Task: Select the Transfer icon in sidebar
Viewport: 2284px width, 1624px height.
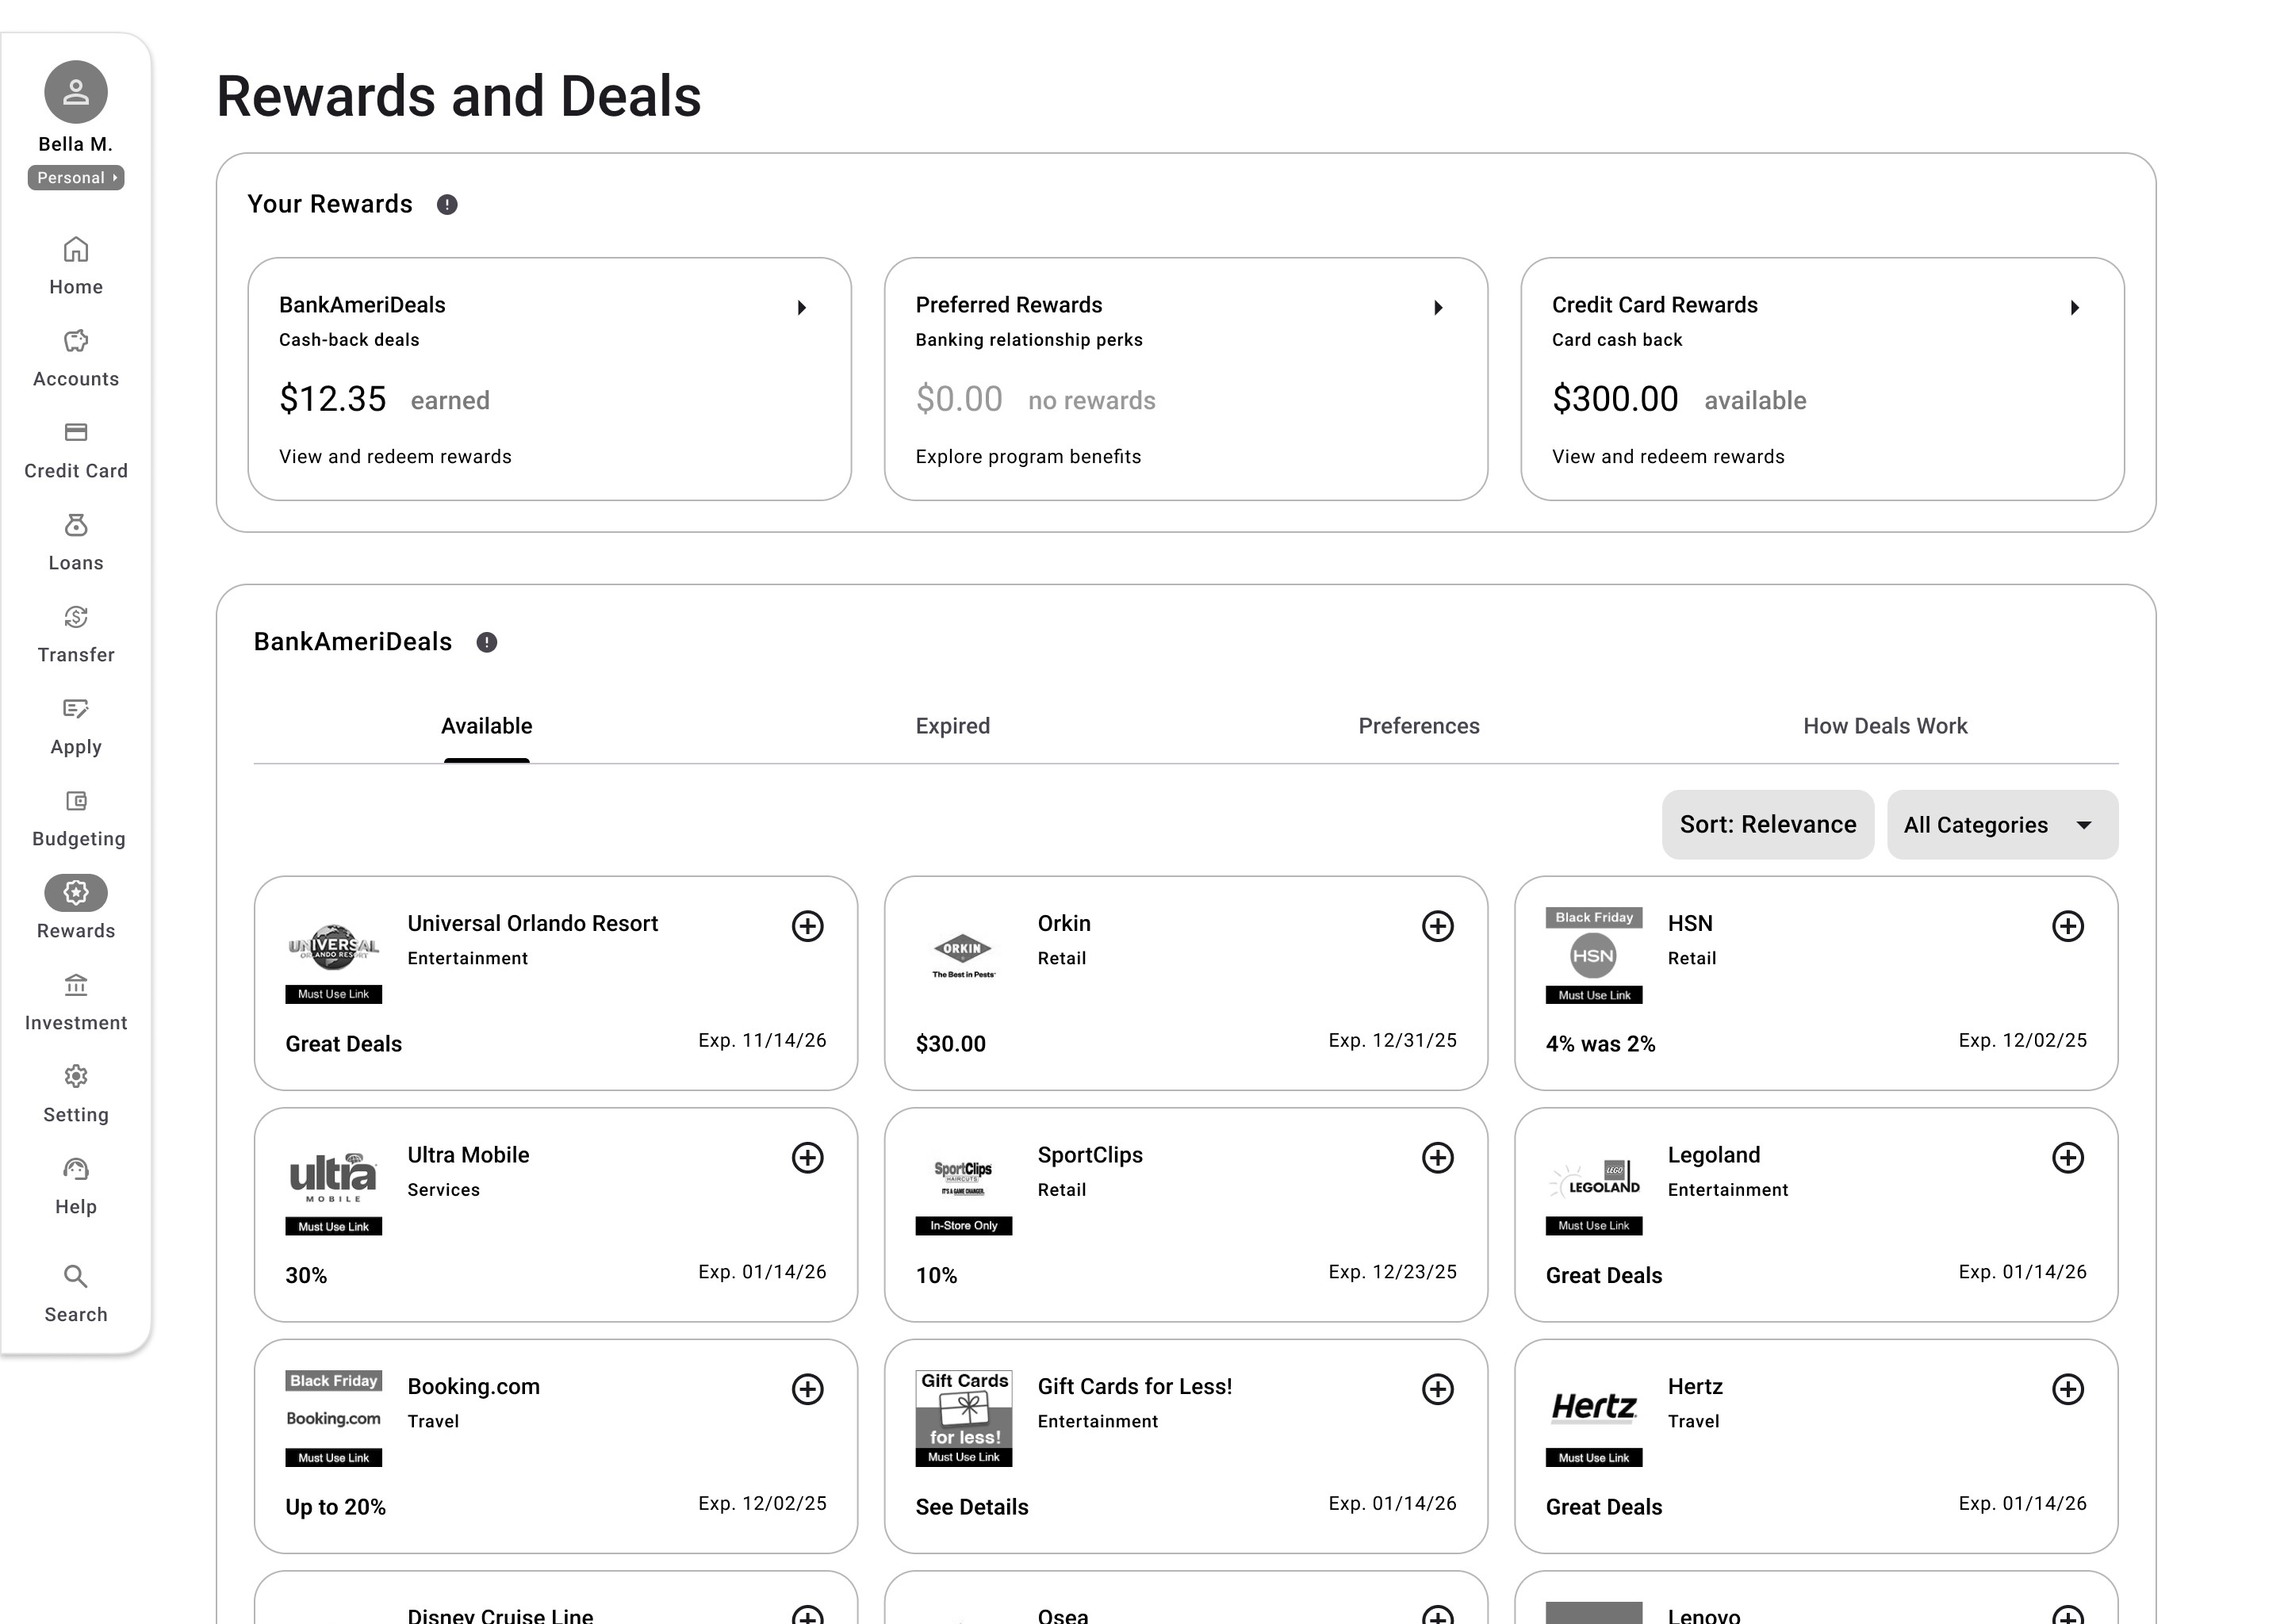Action: click(x=76, y=617)
